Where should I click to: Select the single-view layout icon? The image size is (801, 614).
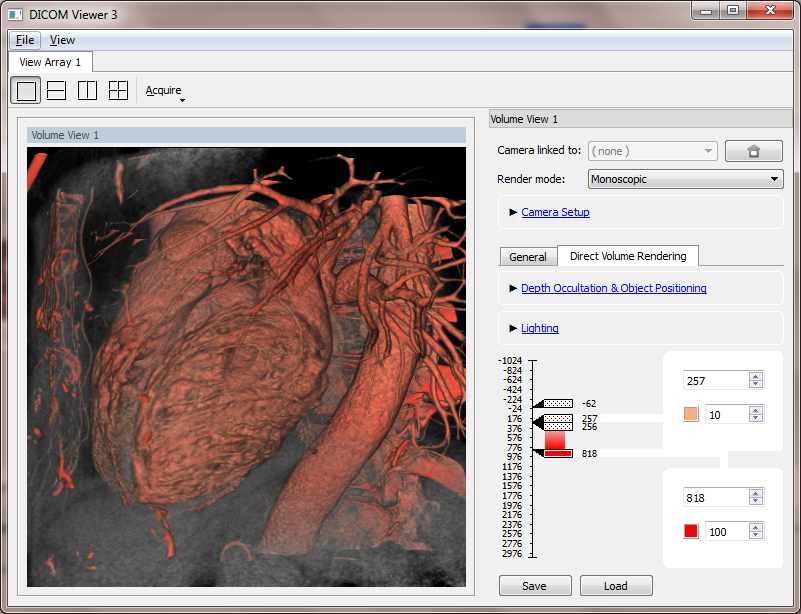point(27,90)
